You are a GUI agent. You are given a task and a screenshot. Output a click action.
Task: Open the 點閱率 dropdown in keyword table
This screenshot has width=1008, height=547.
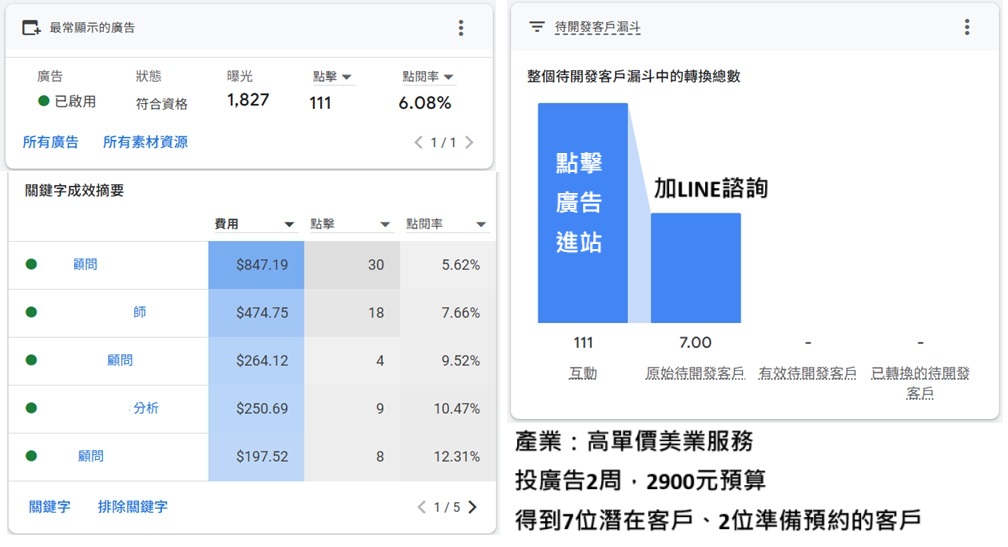point(481,225)
